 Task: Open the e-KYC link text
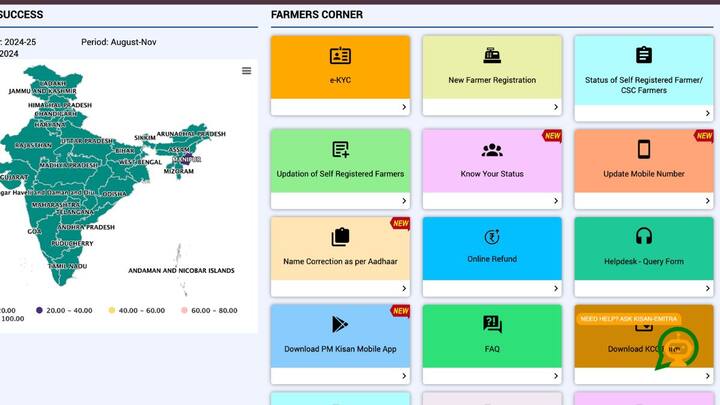pos(340,80)
